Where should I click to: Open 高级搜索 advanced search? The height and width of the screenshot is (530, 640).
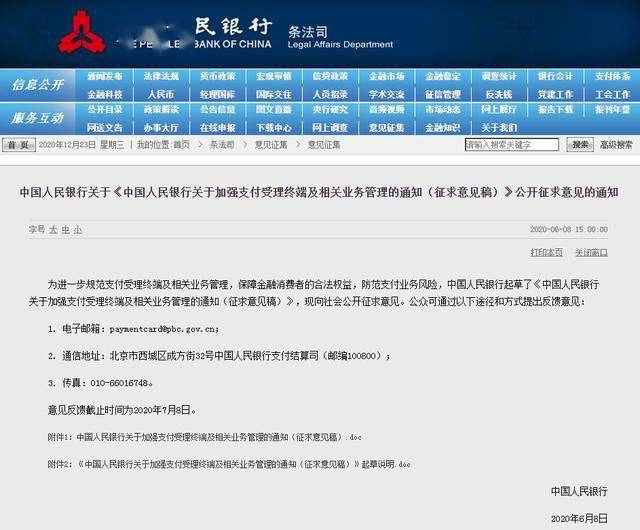(x=616, y=145)
